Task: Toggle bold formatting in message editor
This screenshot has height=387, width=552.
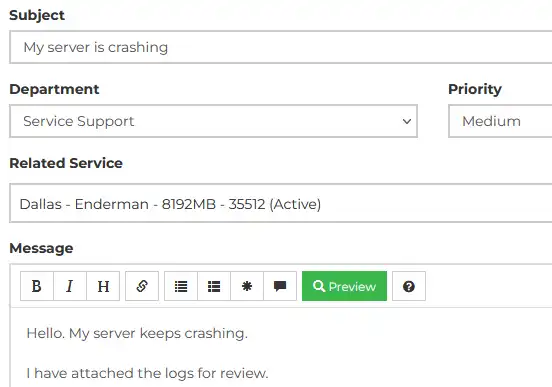Action: coord(37,286)
